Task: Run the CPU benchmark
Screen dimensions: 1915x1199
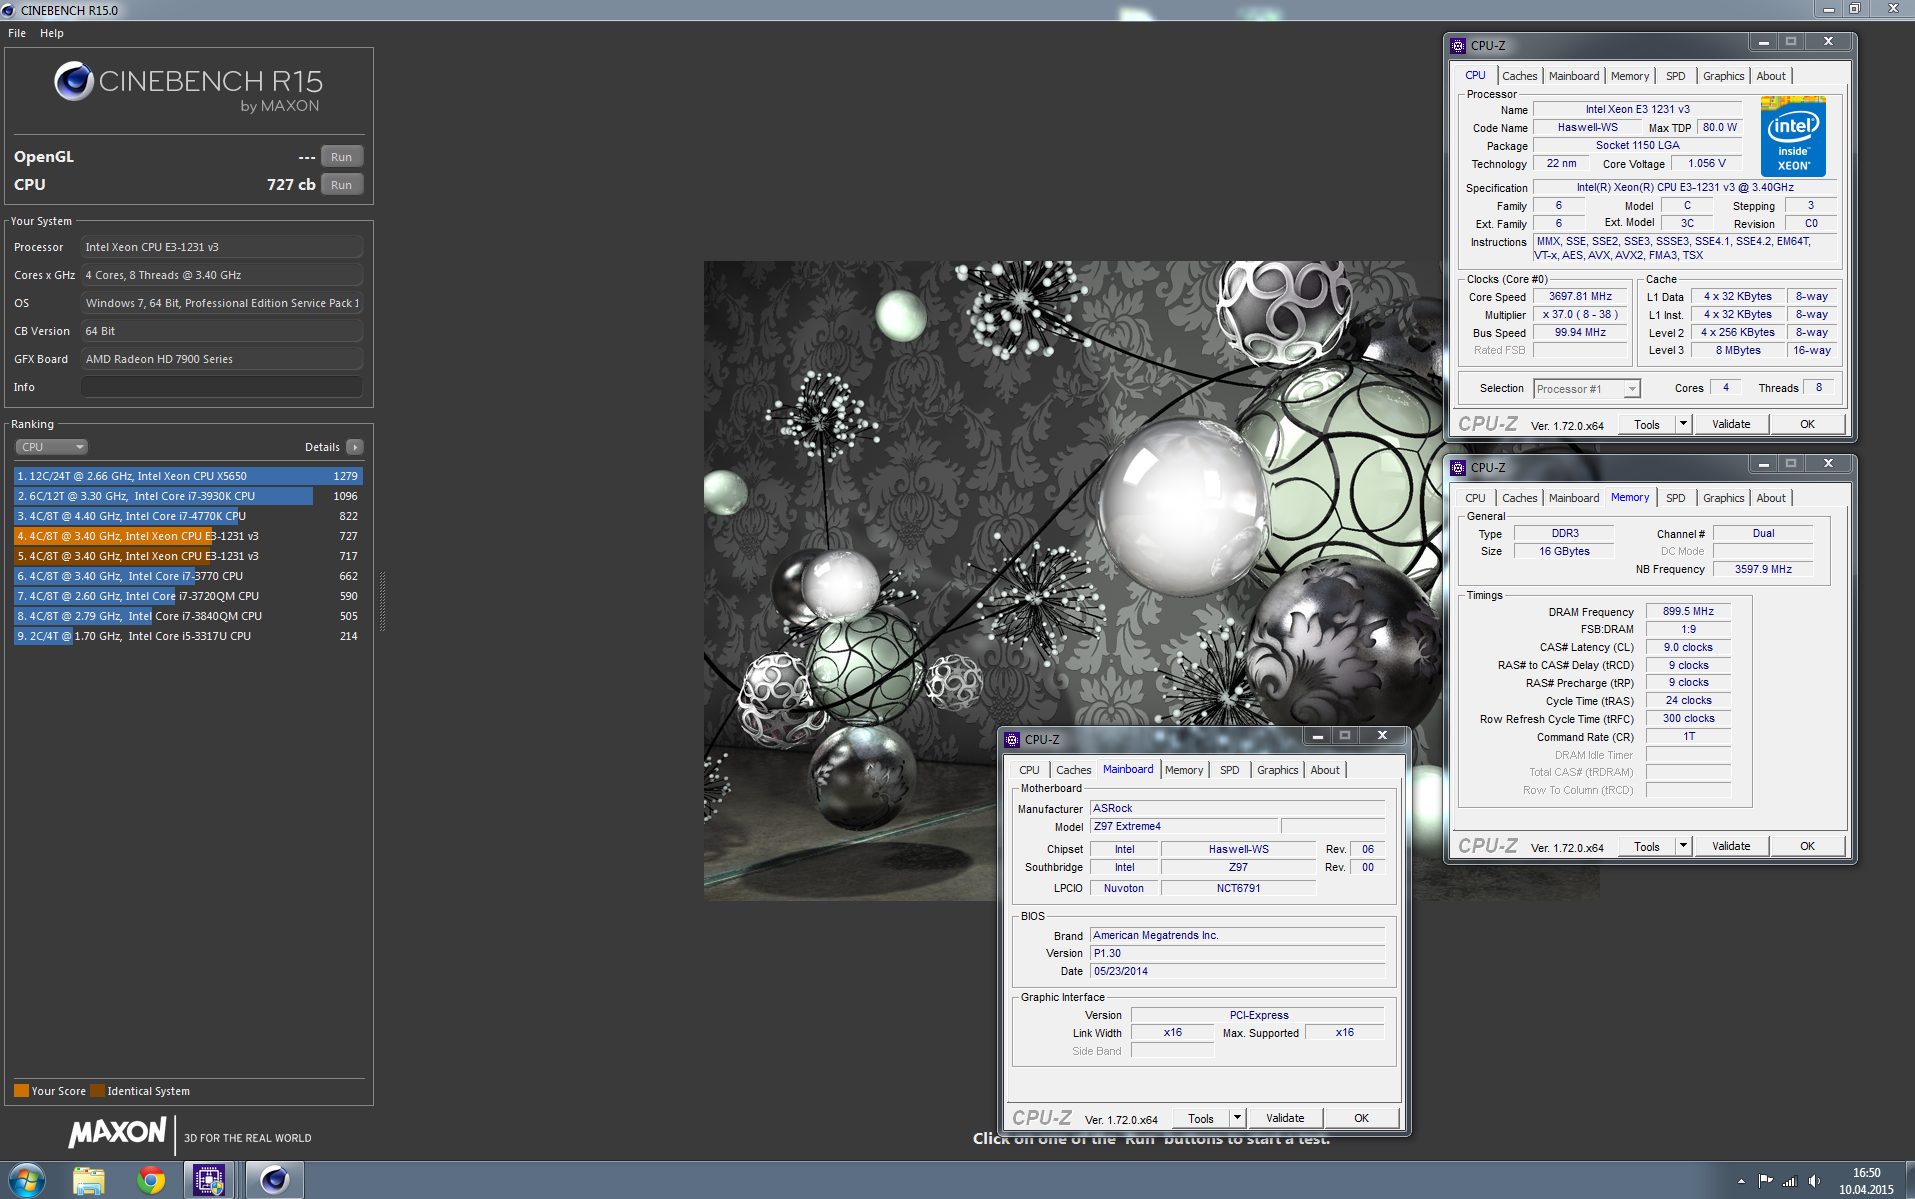Action: (341, 185)
